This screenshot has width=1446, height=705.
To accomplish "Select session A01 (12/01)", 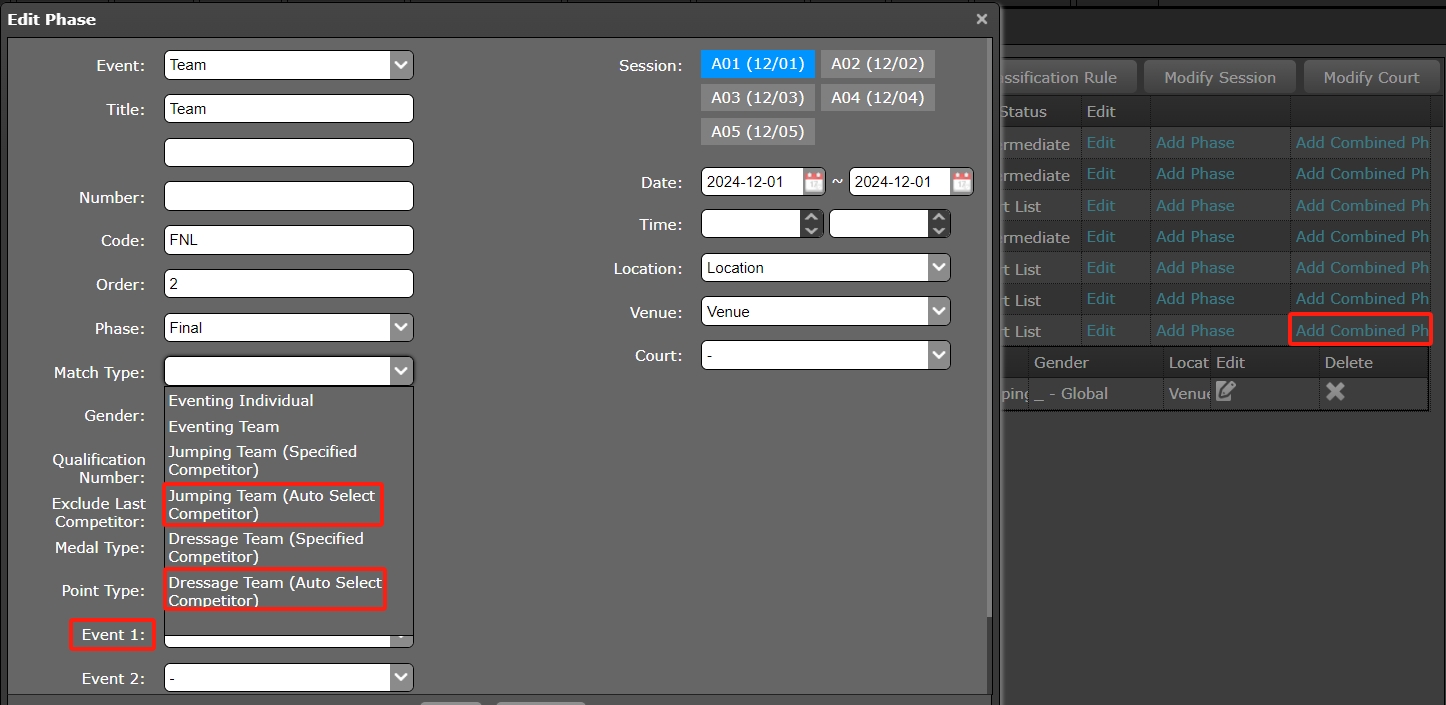I will point(758,64).
